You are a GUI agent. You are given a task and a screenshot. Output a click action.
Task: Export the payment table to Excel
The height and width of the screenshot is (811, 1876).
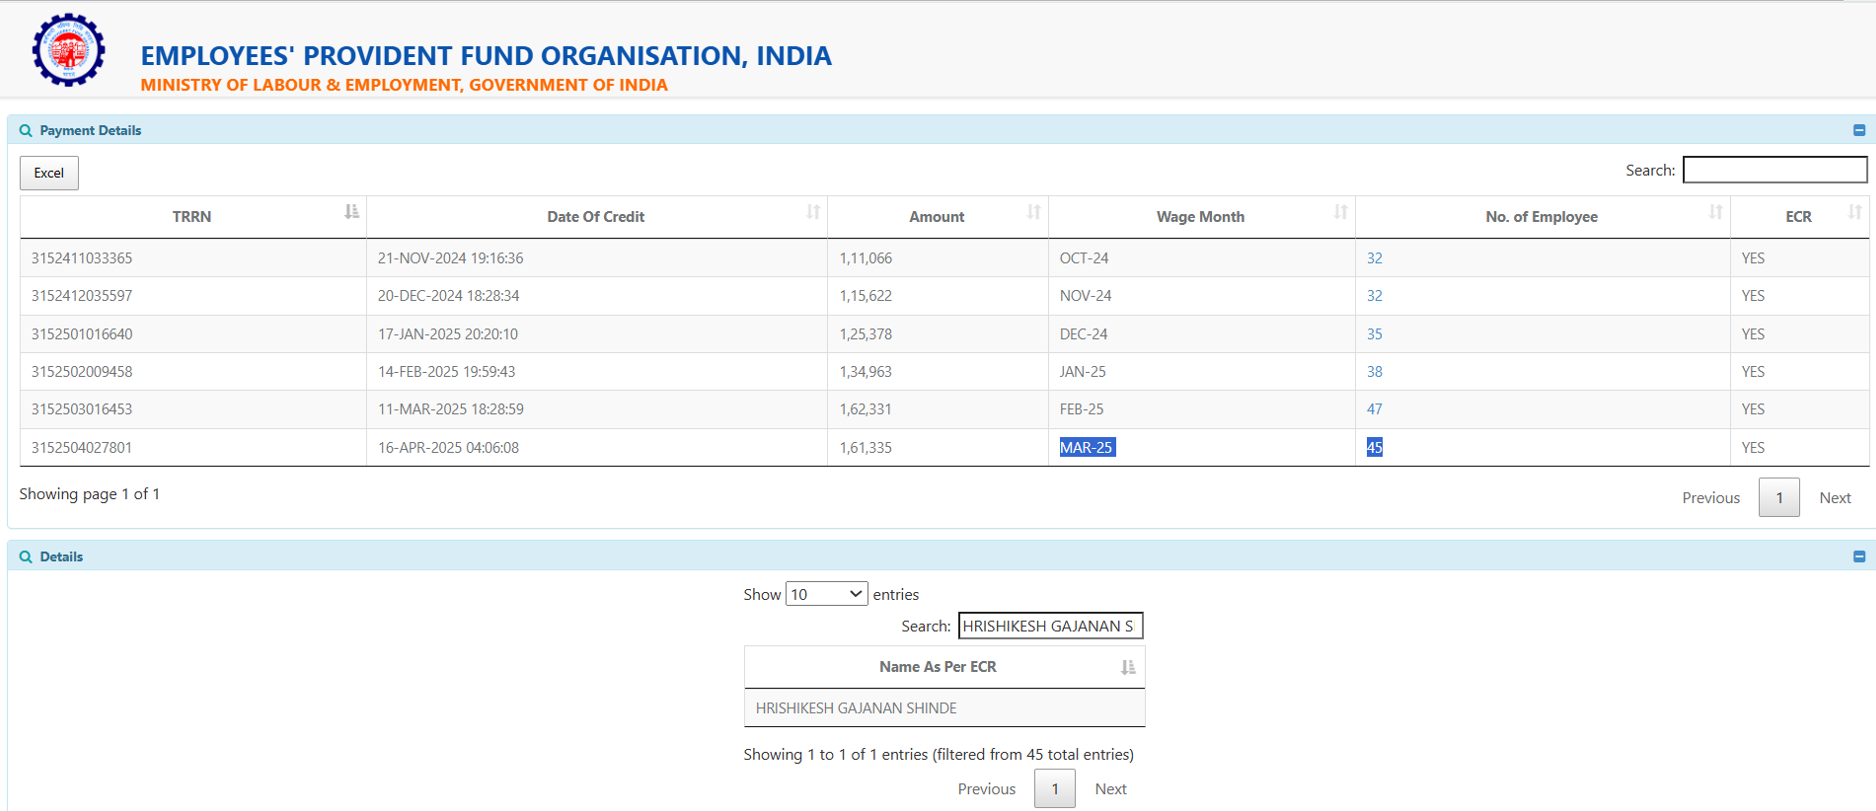coord(49,173)
